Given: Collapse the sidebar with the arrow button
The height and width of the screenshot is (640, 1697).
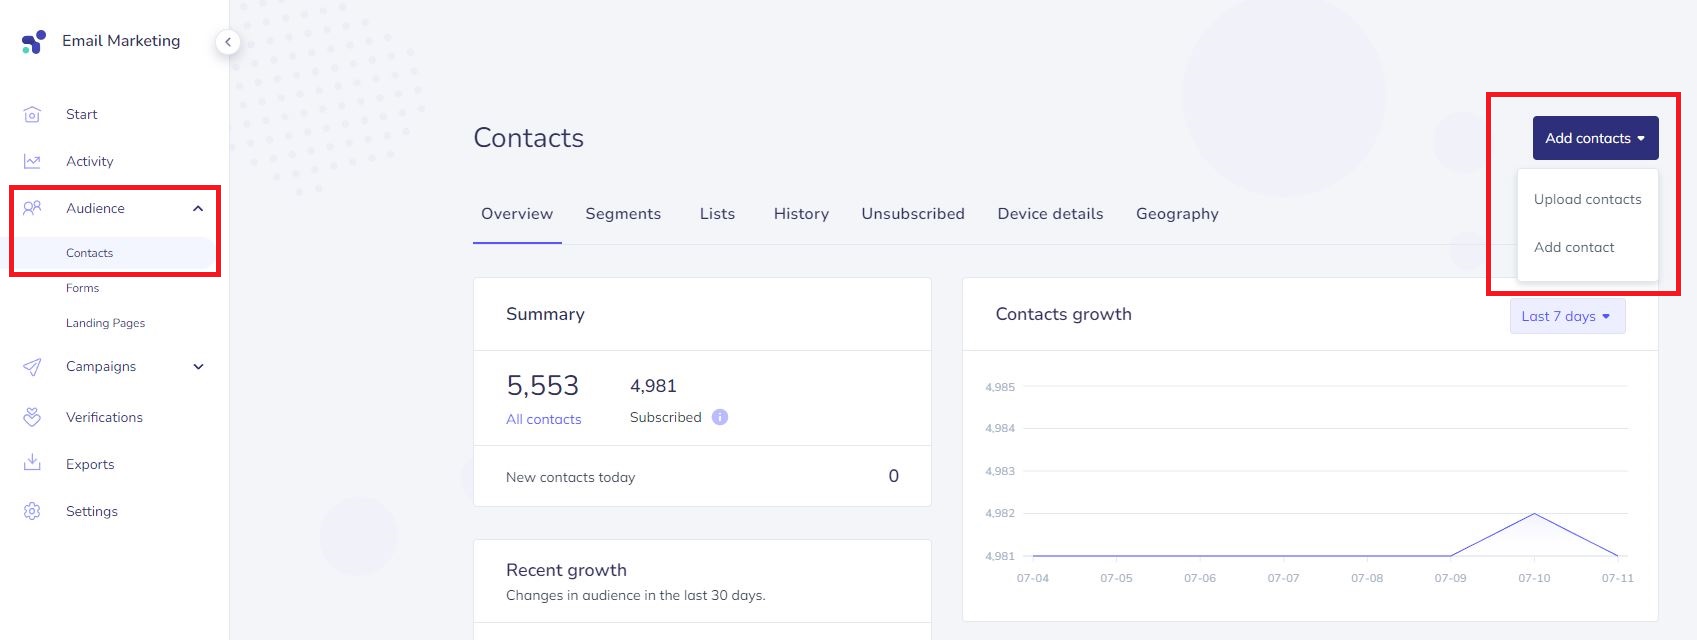Looking at the screenshot, I should 228,42.
